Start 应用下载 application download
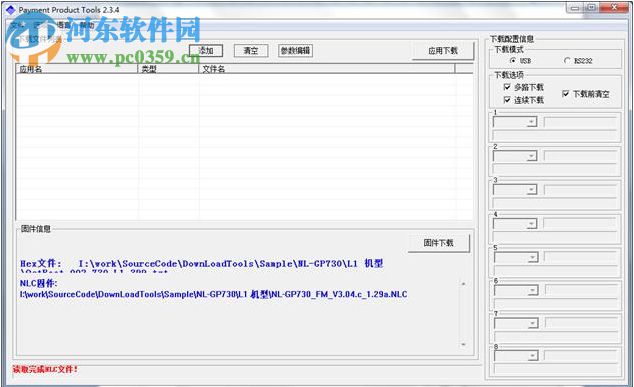This screenshot has height=387, width=634. (x=443, y=51)
